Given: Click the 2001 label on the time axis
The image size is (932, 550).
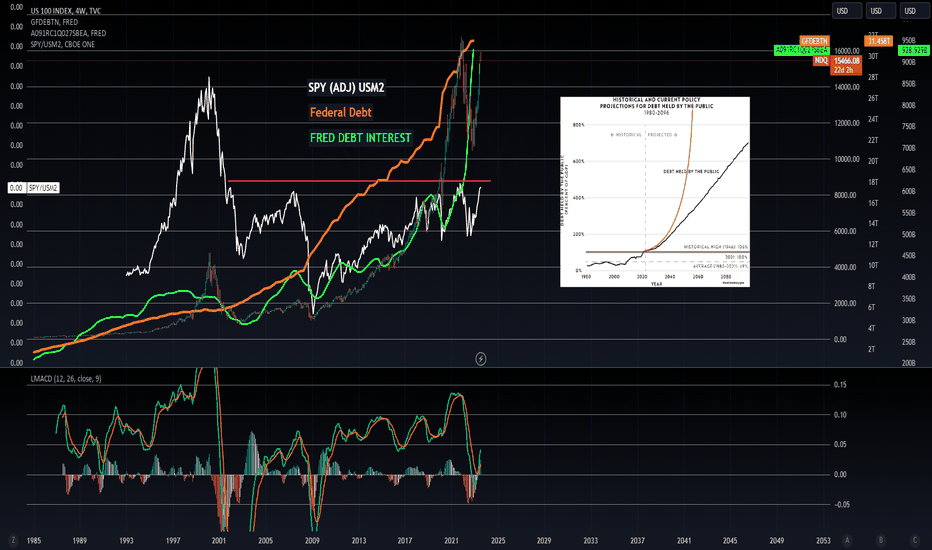Looking at the screenshot, I should pyautogui.click(x=219, y=540).
